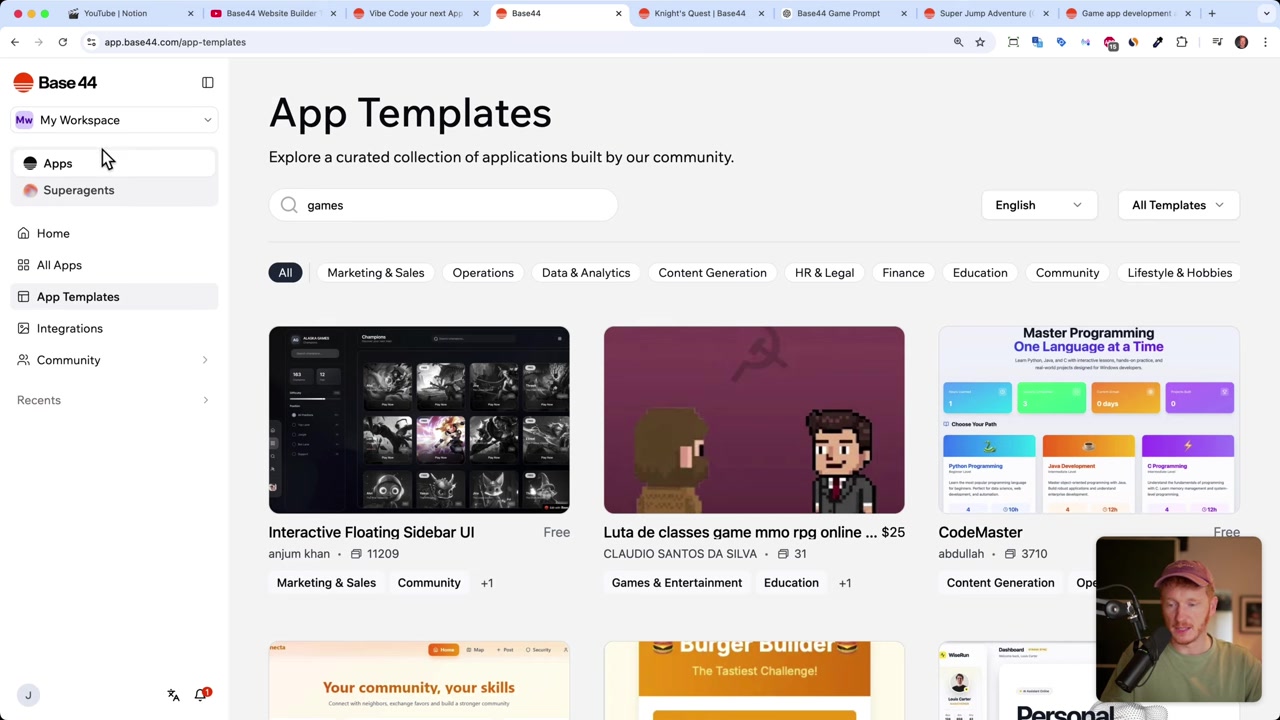
Task: Open the All Templates filter dropdown
Action: [1178, 205]
